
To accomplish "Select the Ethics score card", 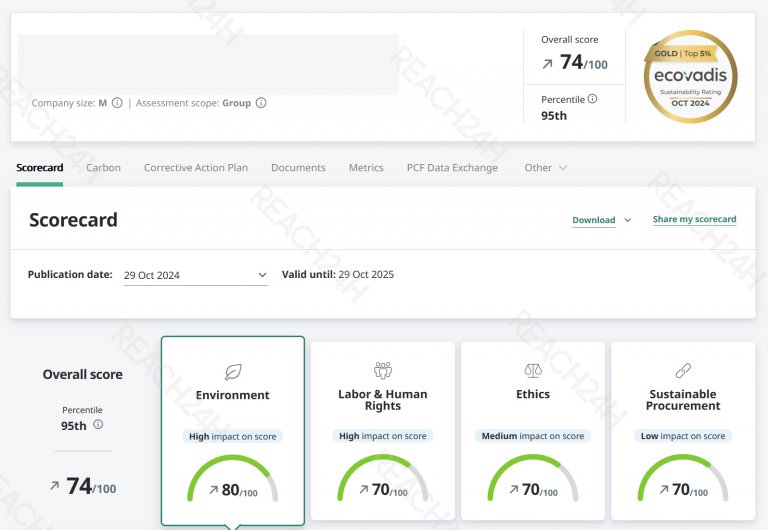I will click(533, 431).
